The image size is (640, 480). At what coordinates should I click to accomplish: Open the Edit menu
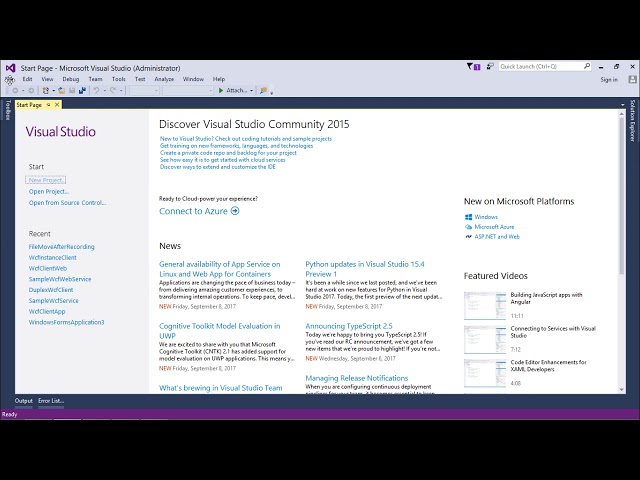coord(27,79)
